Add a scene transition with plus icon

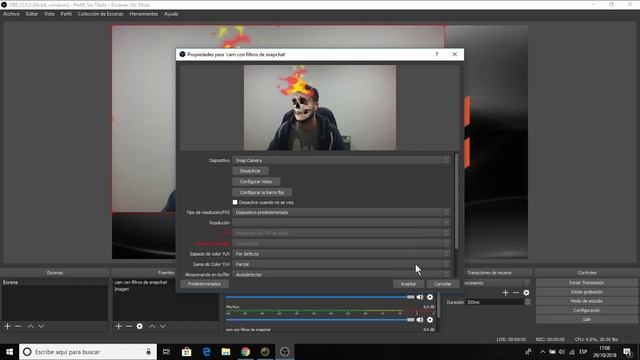pyautogui.click(x=505, y=293)
